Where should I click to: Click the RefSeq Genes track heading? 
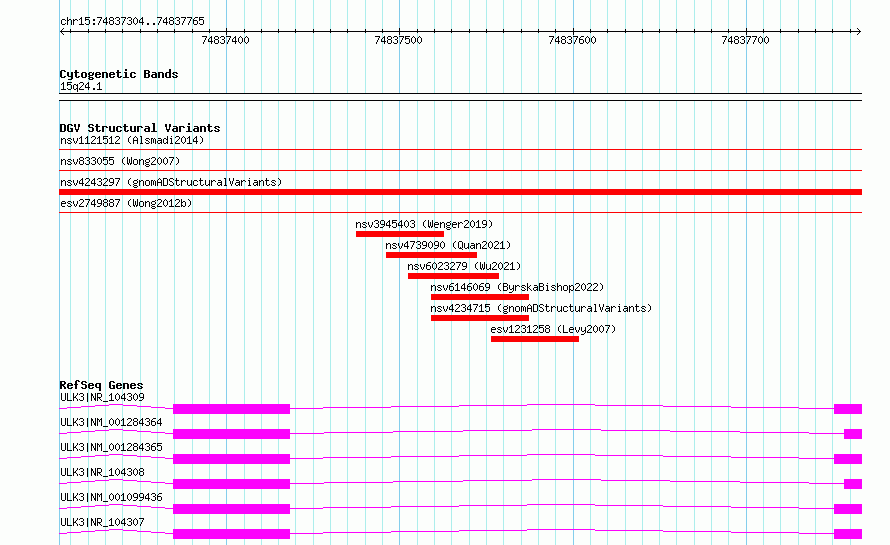[x=101, y=385]
